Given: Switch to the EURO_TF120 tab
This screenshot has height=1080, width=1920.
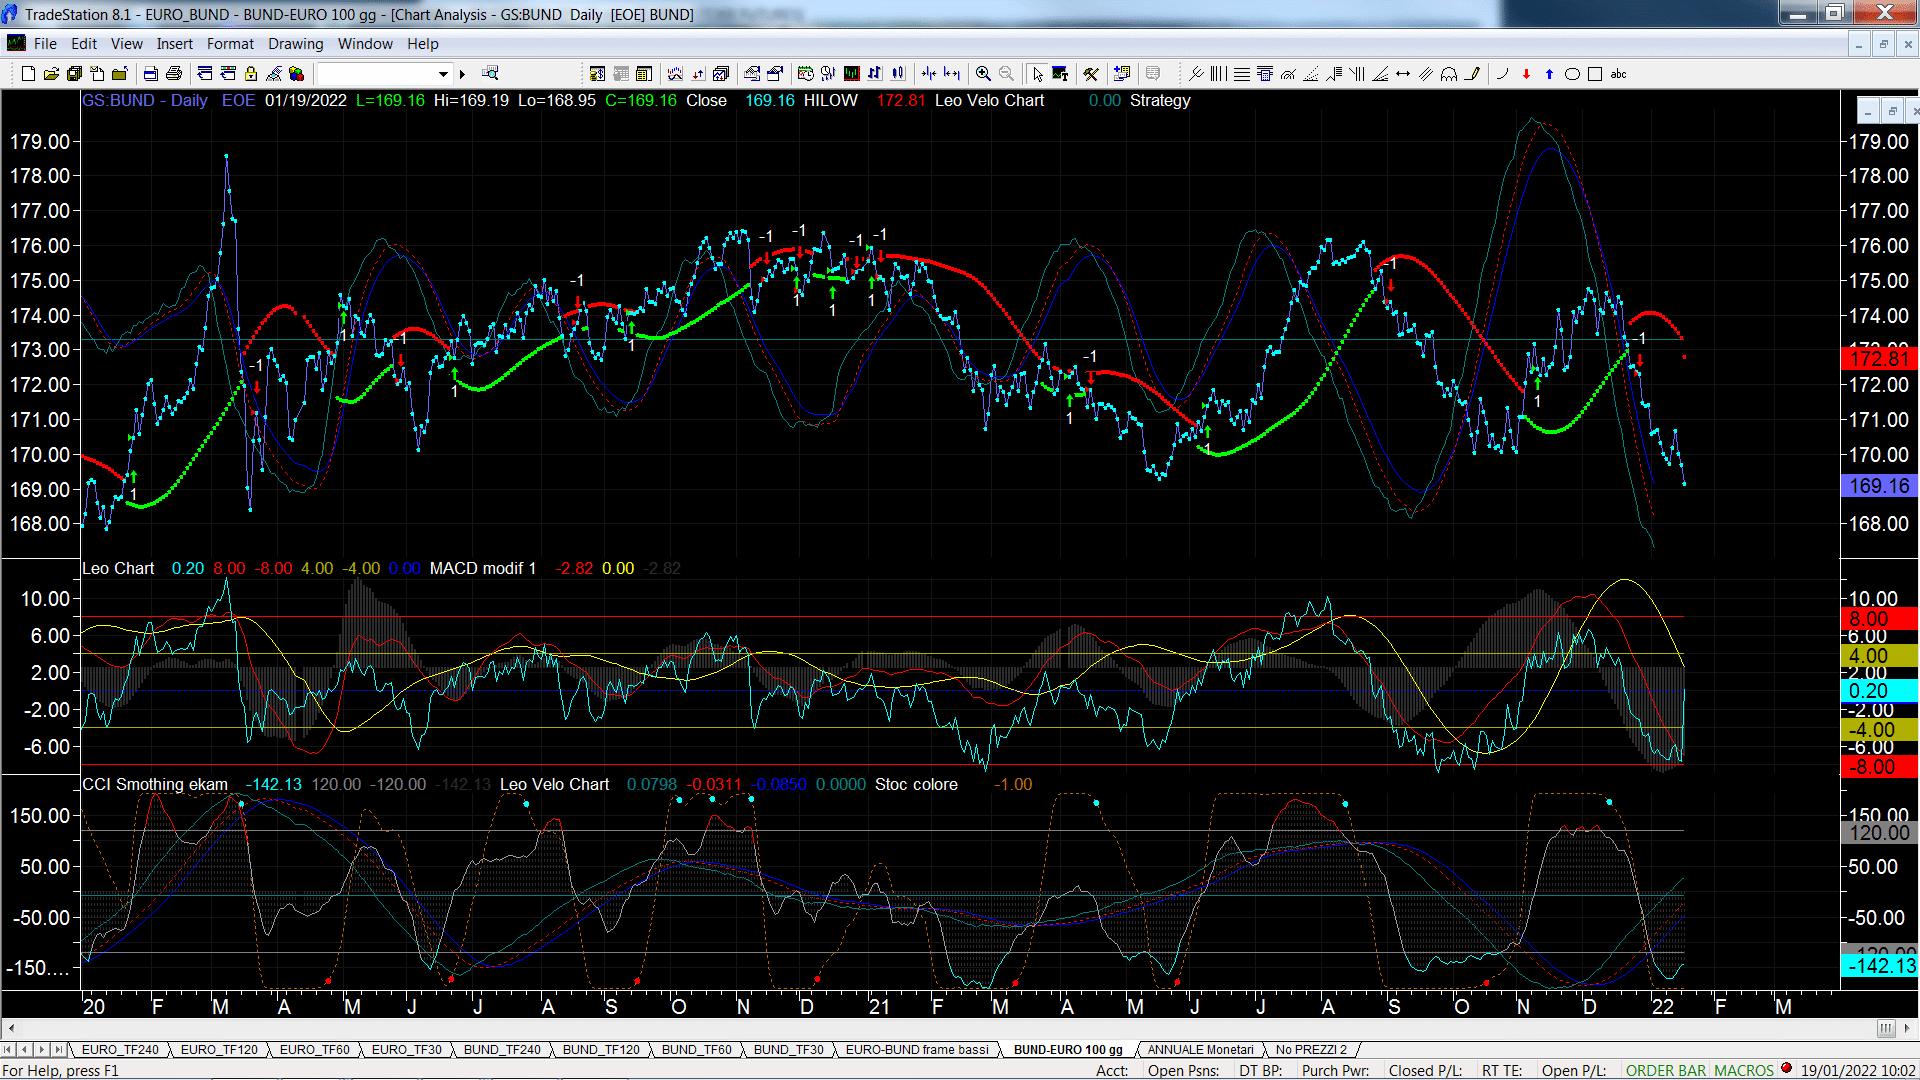Looking at the screenshot, I should pyautogui.click(x=219, y=1049).
